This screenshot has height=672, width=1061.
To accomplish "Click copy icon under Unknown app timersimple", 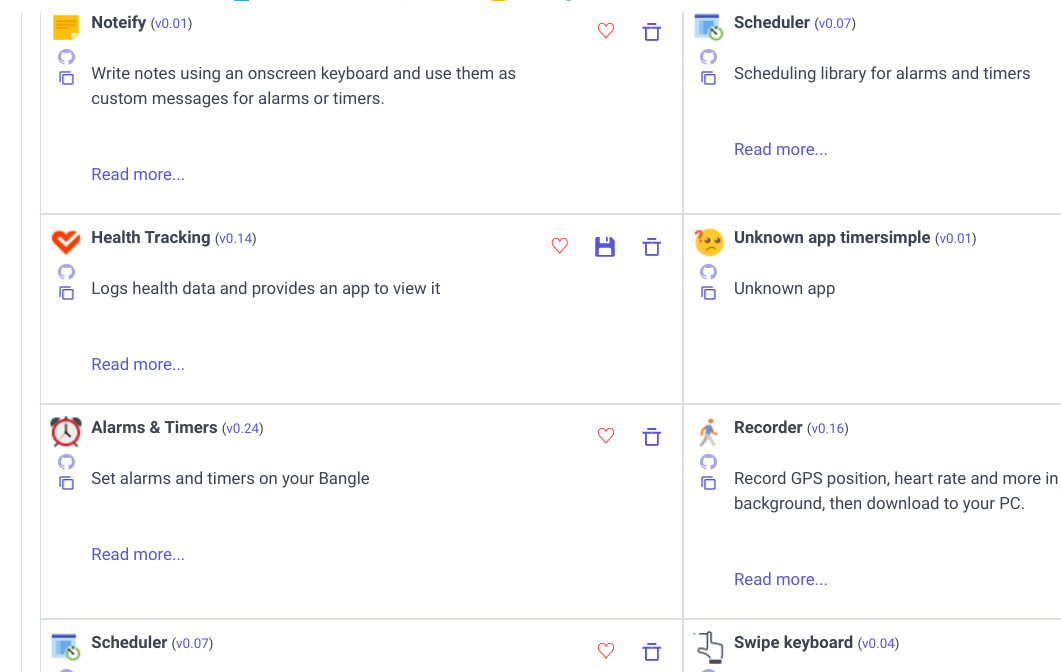I will pos(708,293).
